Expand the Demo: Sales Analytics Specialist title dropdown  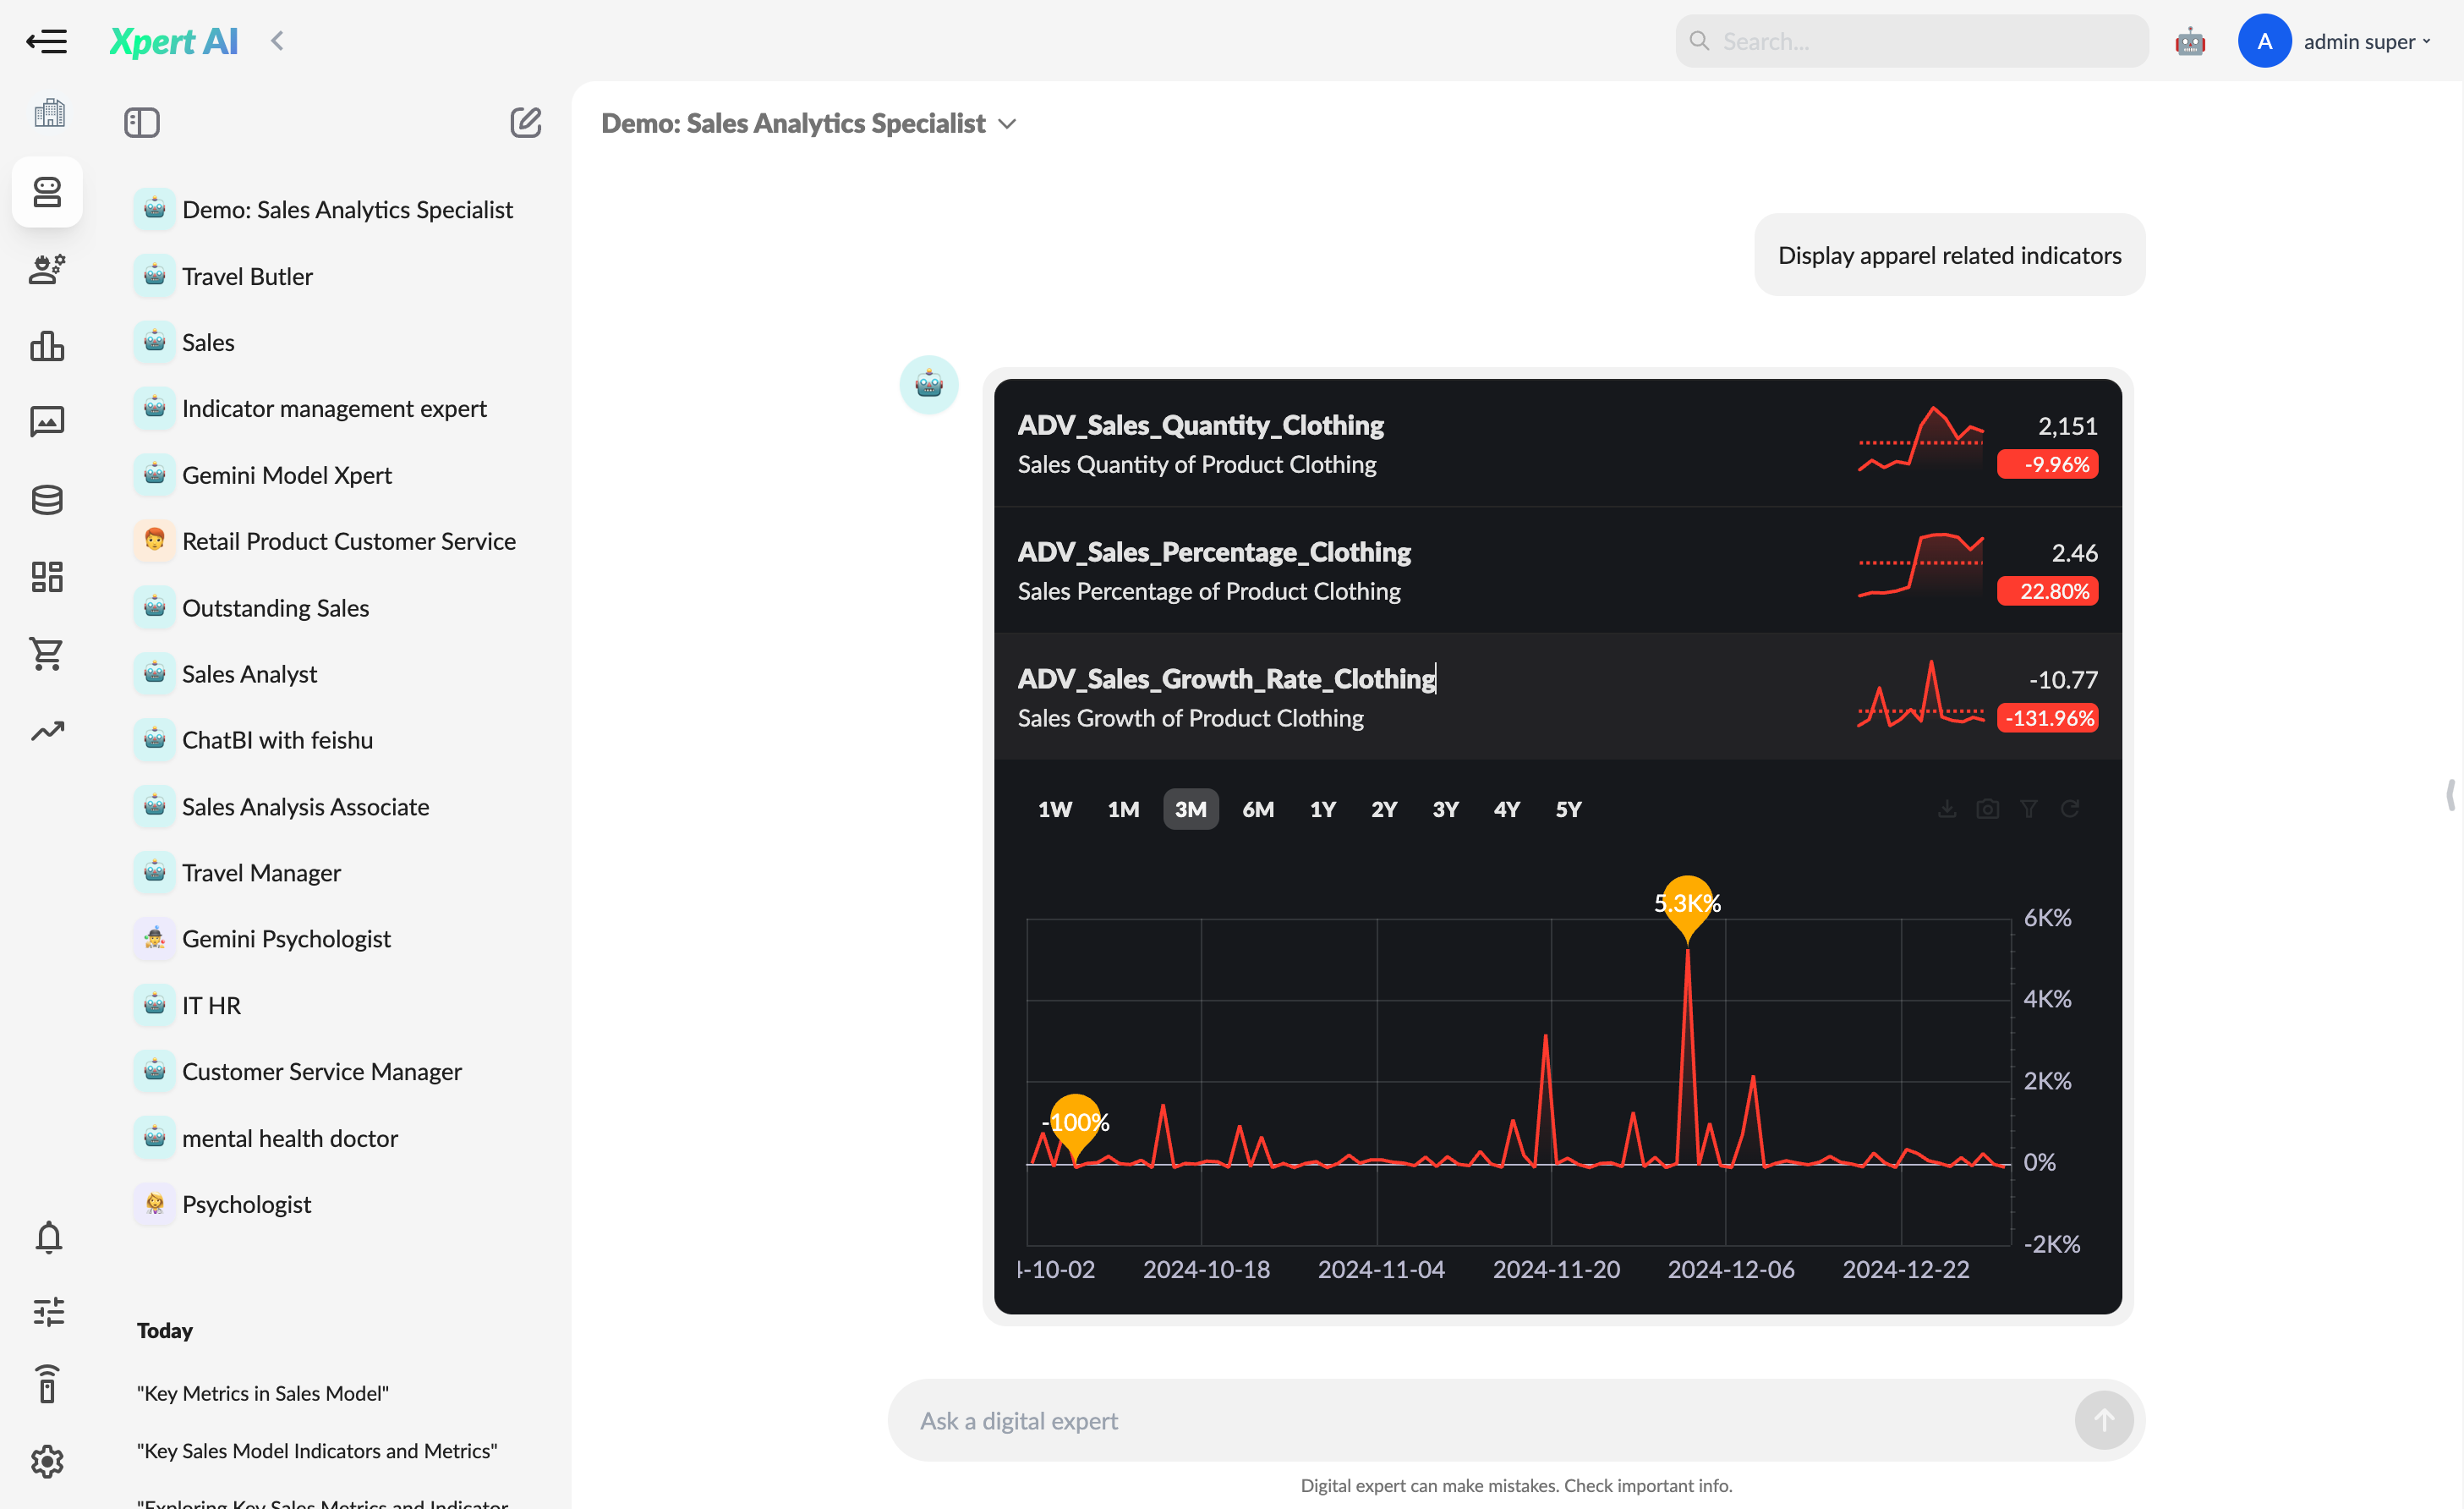tap(1007, 123)
